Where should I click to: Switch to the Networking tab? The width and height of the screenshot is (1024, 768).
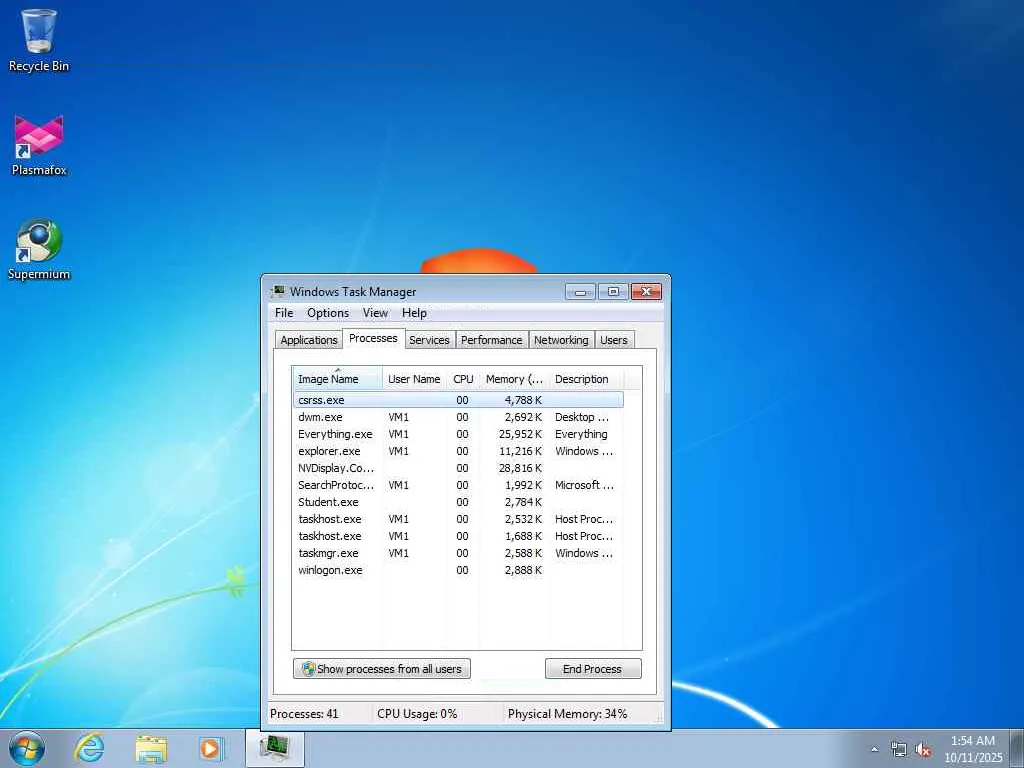(x=561, y=340)
